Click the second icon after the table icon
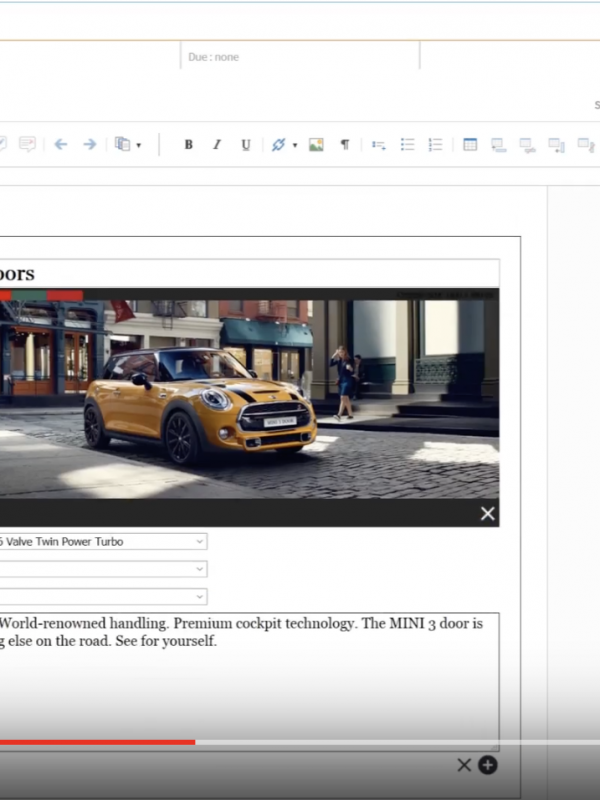The image size is (600, 800). point(527,145)
